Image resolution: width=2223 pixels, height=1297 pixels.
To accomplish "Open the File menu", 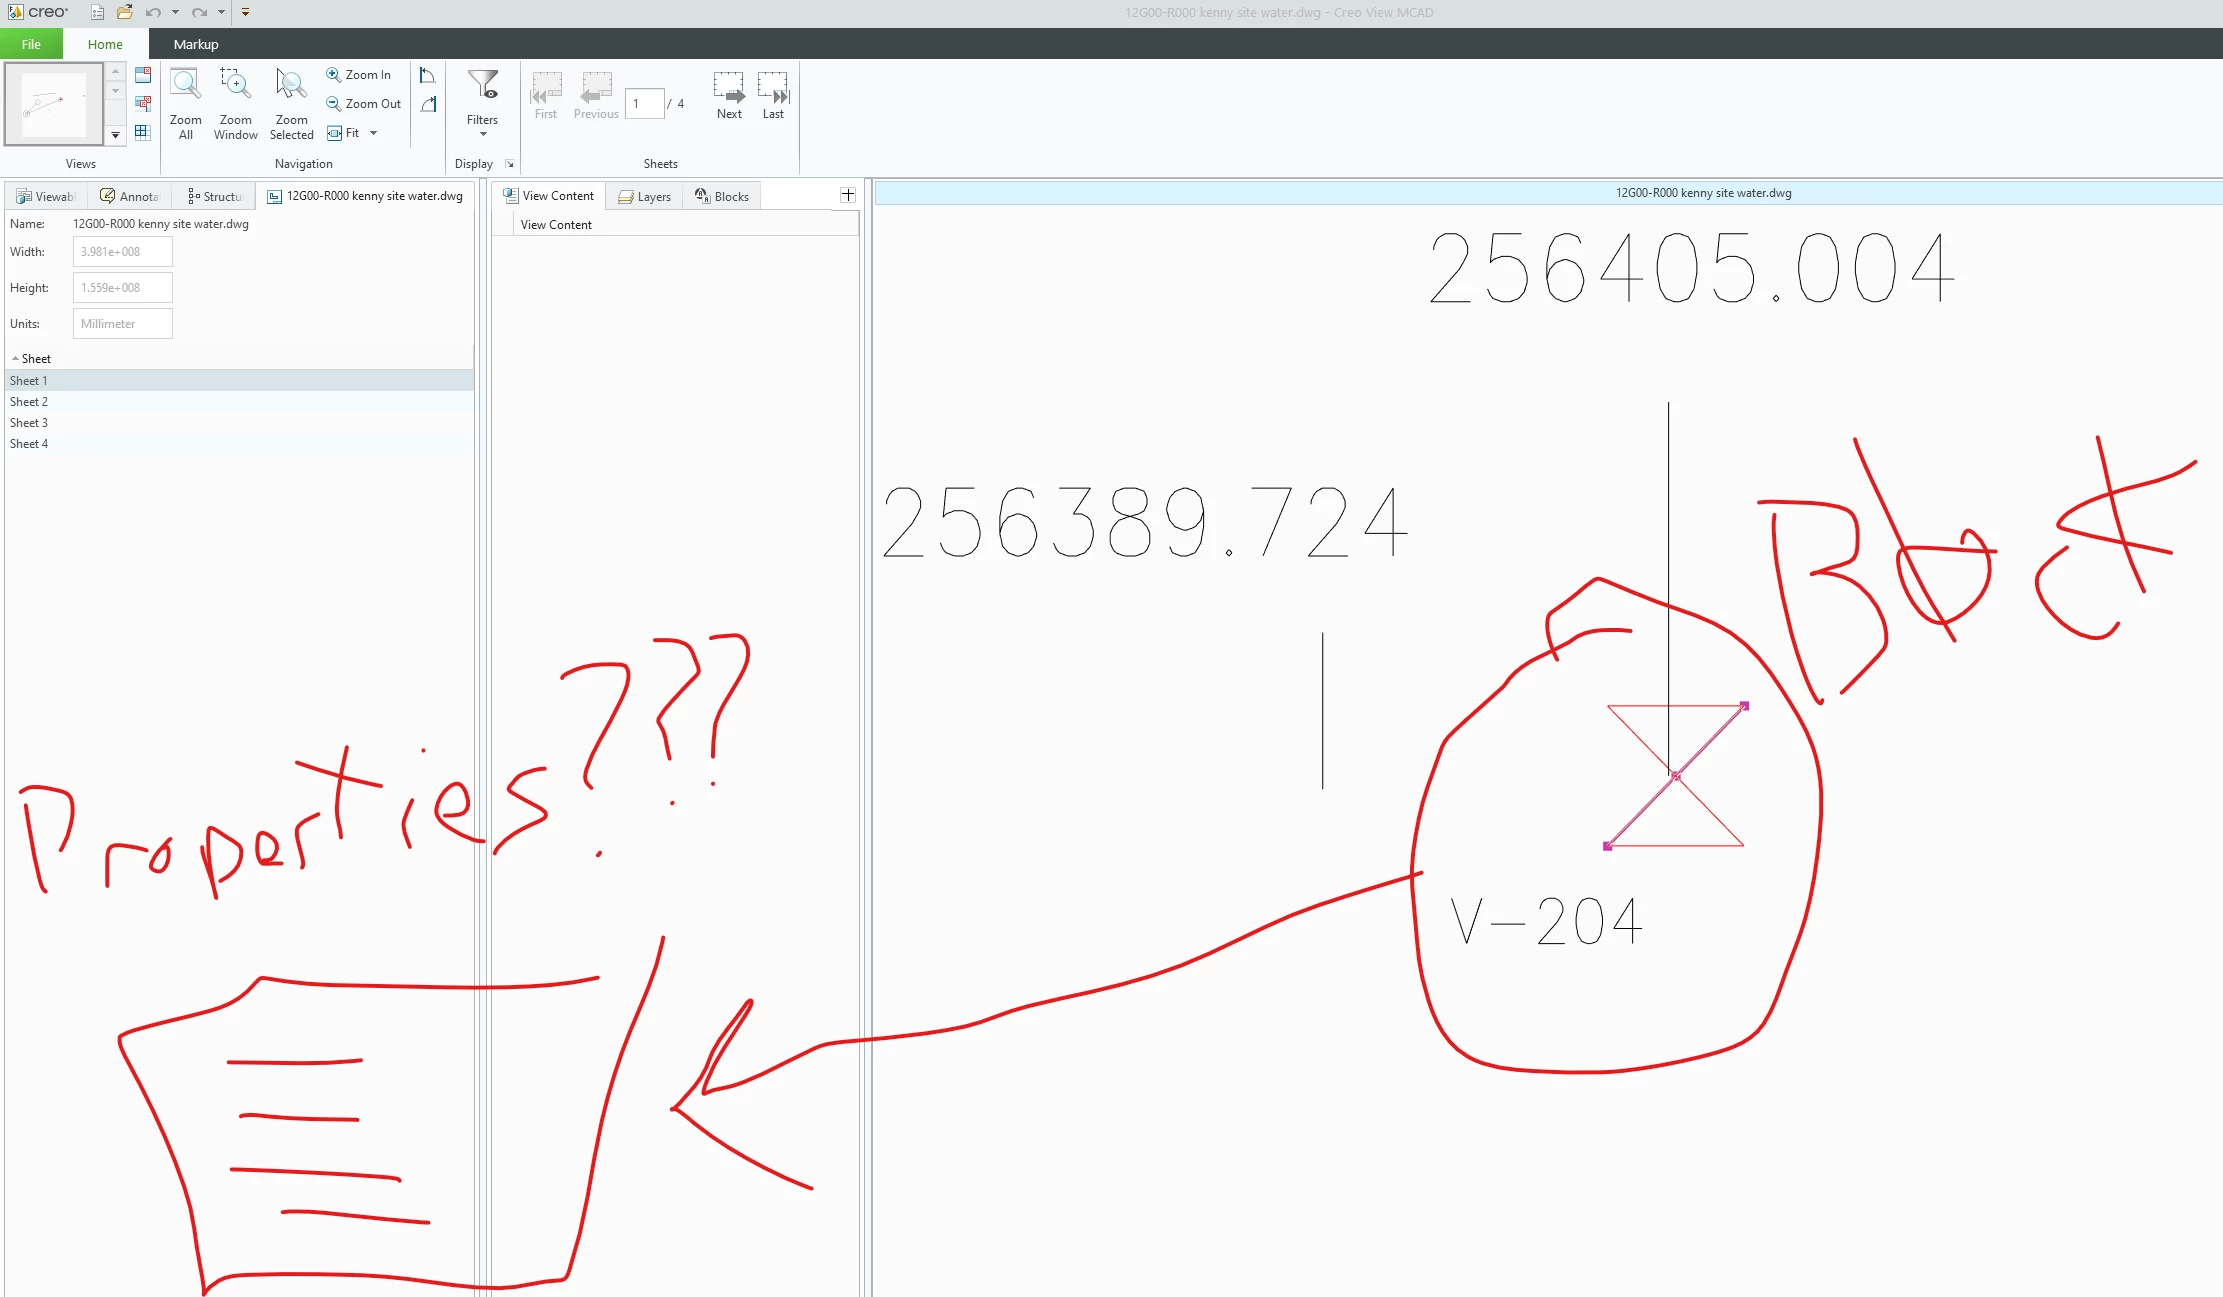I will pos(31,44).
